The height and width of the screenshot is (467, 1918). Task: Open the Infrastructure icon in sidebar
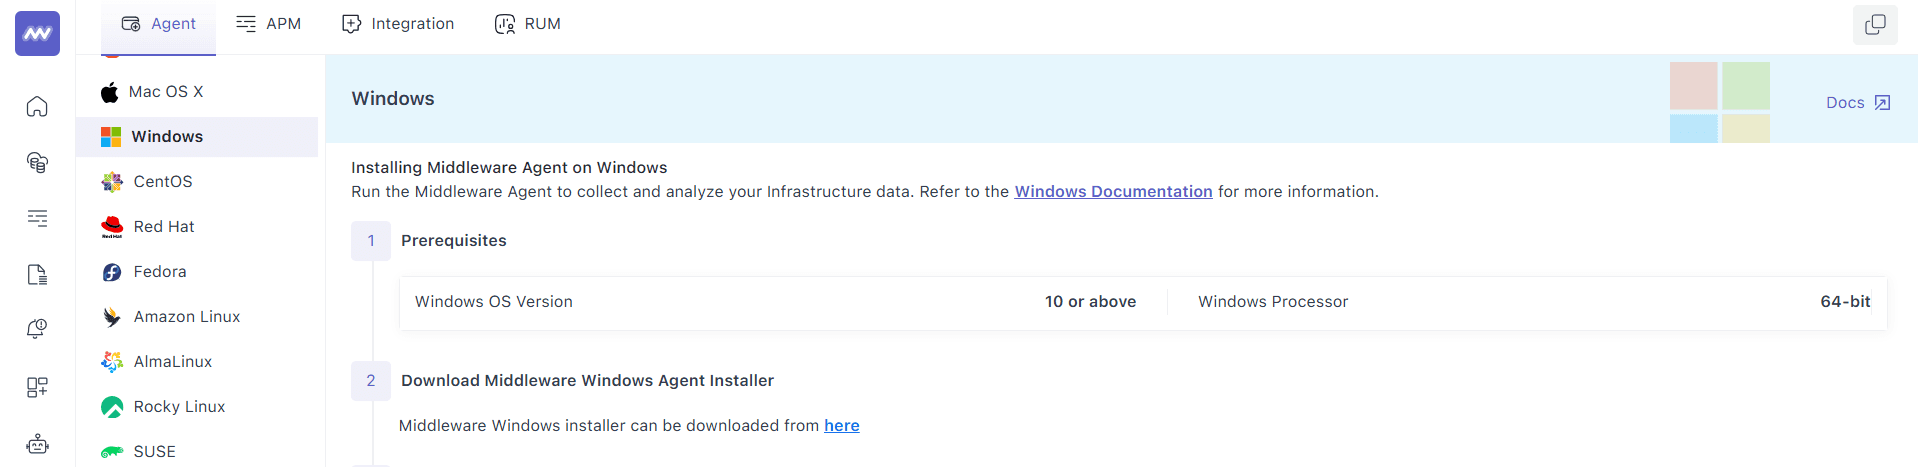(37, 162)
